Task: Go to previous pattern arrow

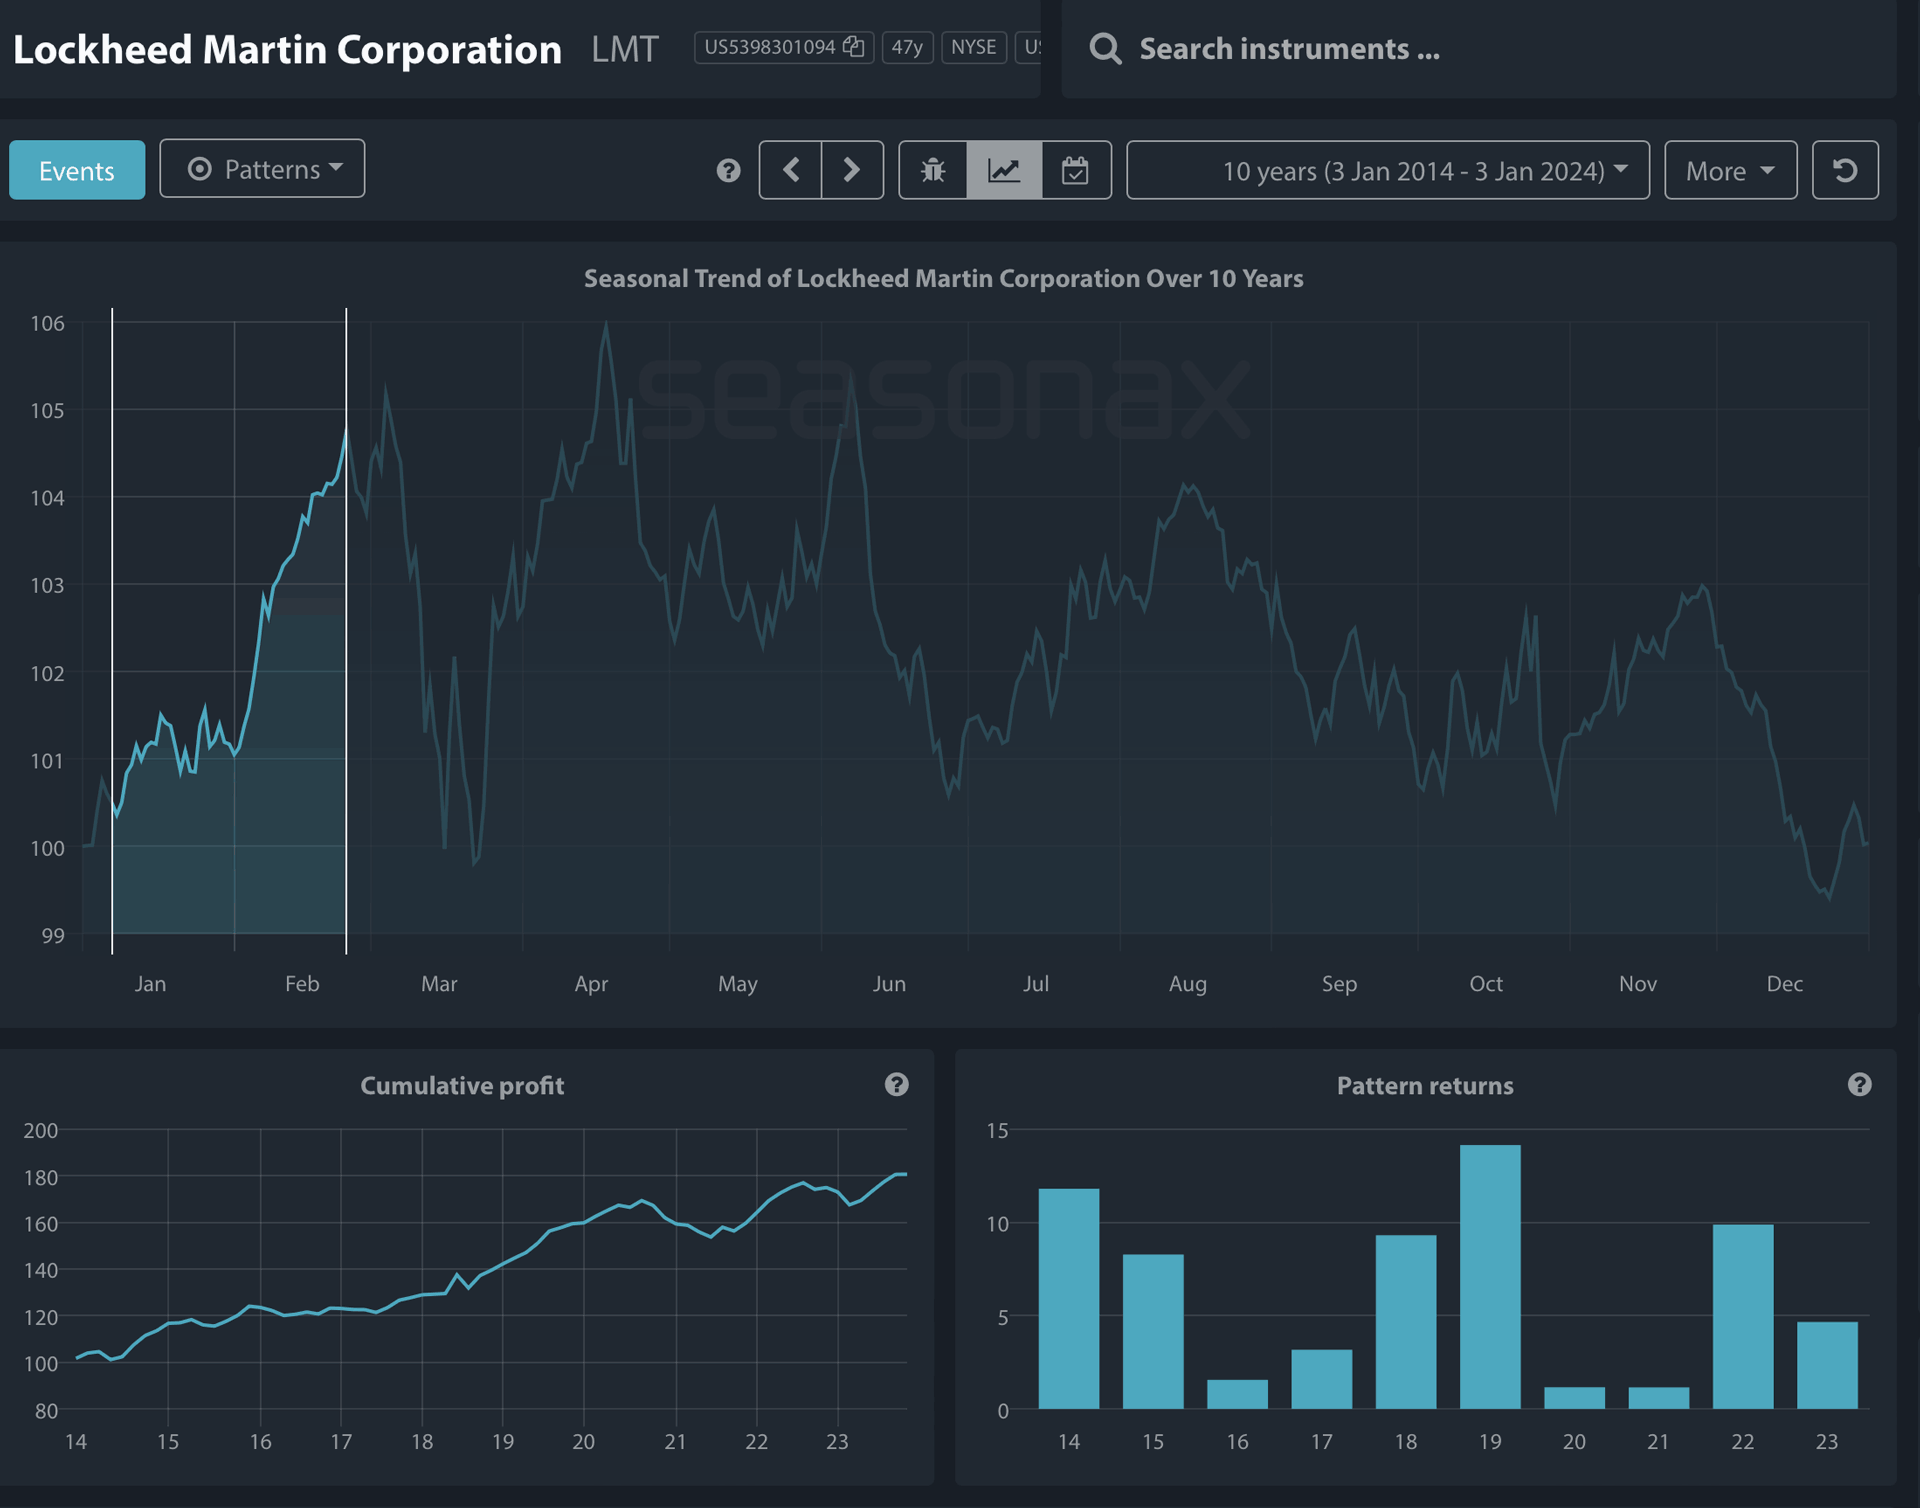Action: tap(791, 170)
